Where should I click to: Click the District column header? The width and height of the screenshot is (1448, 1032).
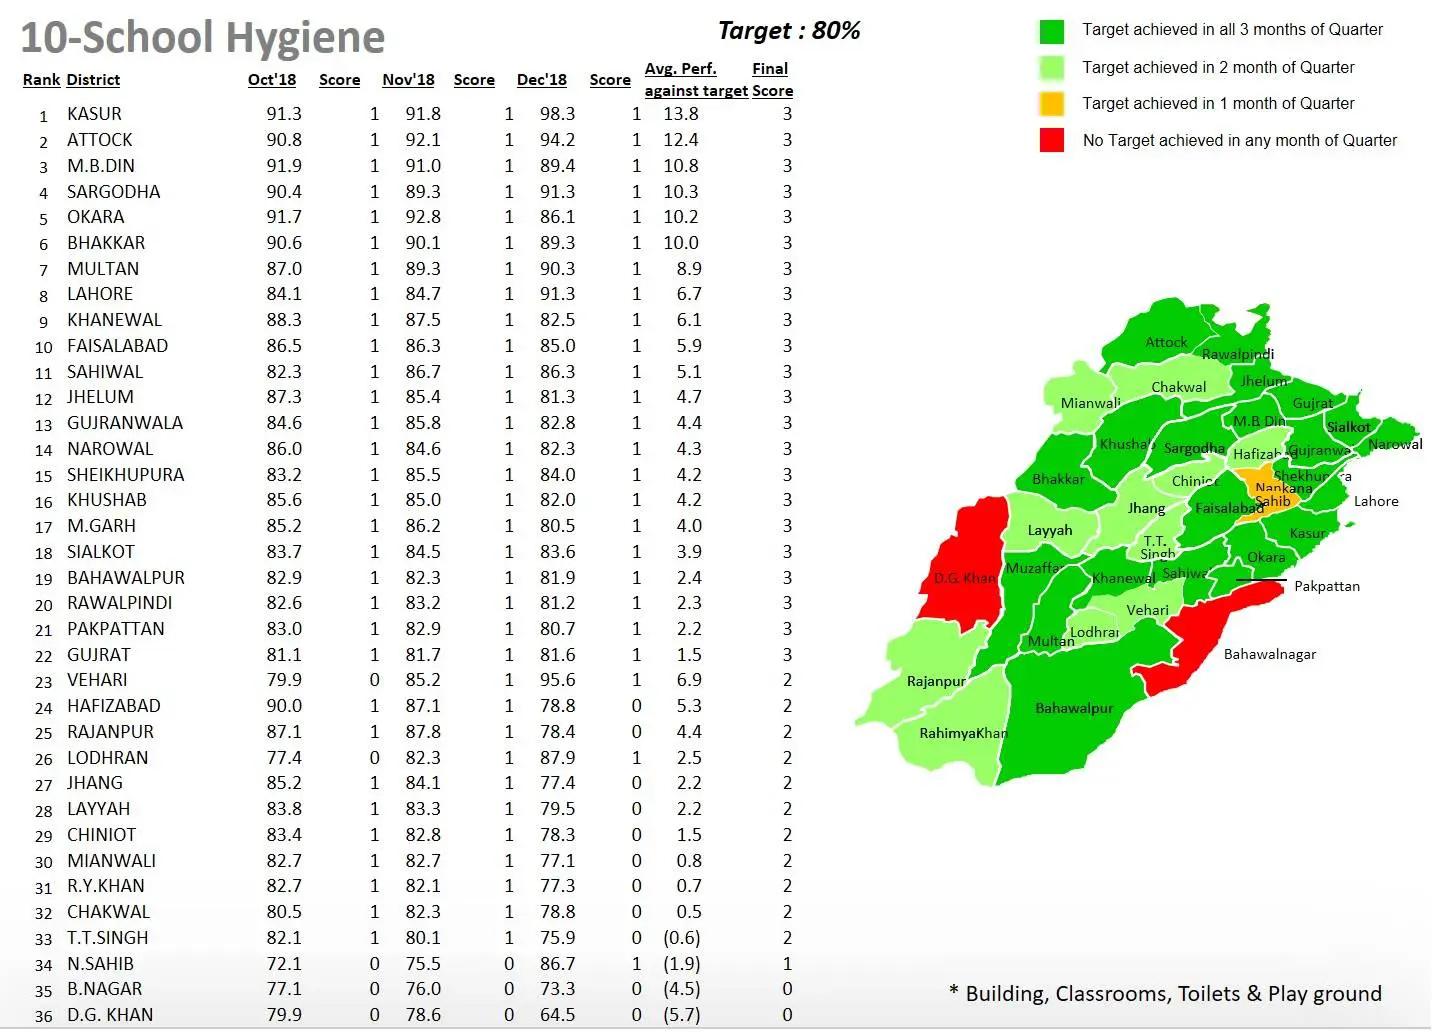(x=93, y=80)
